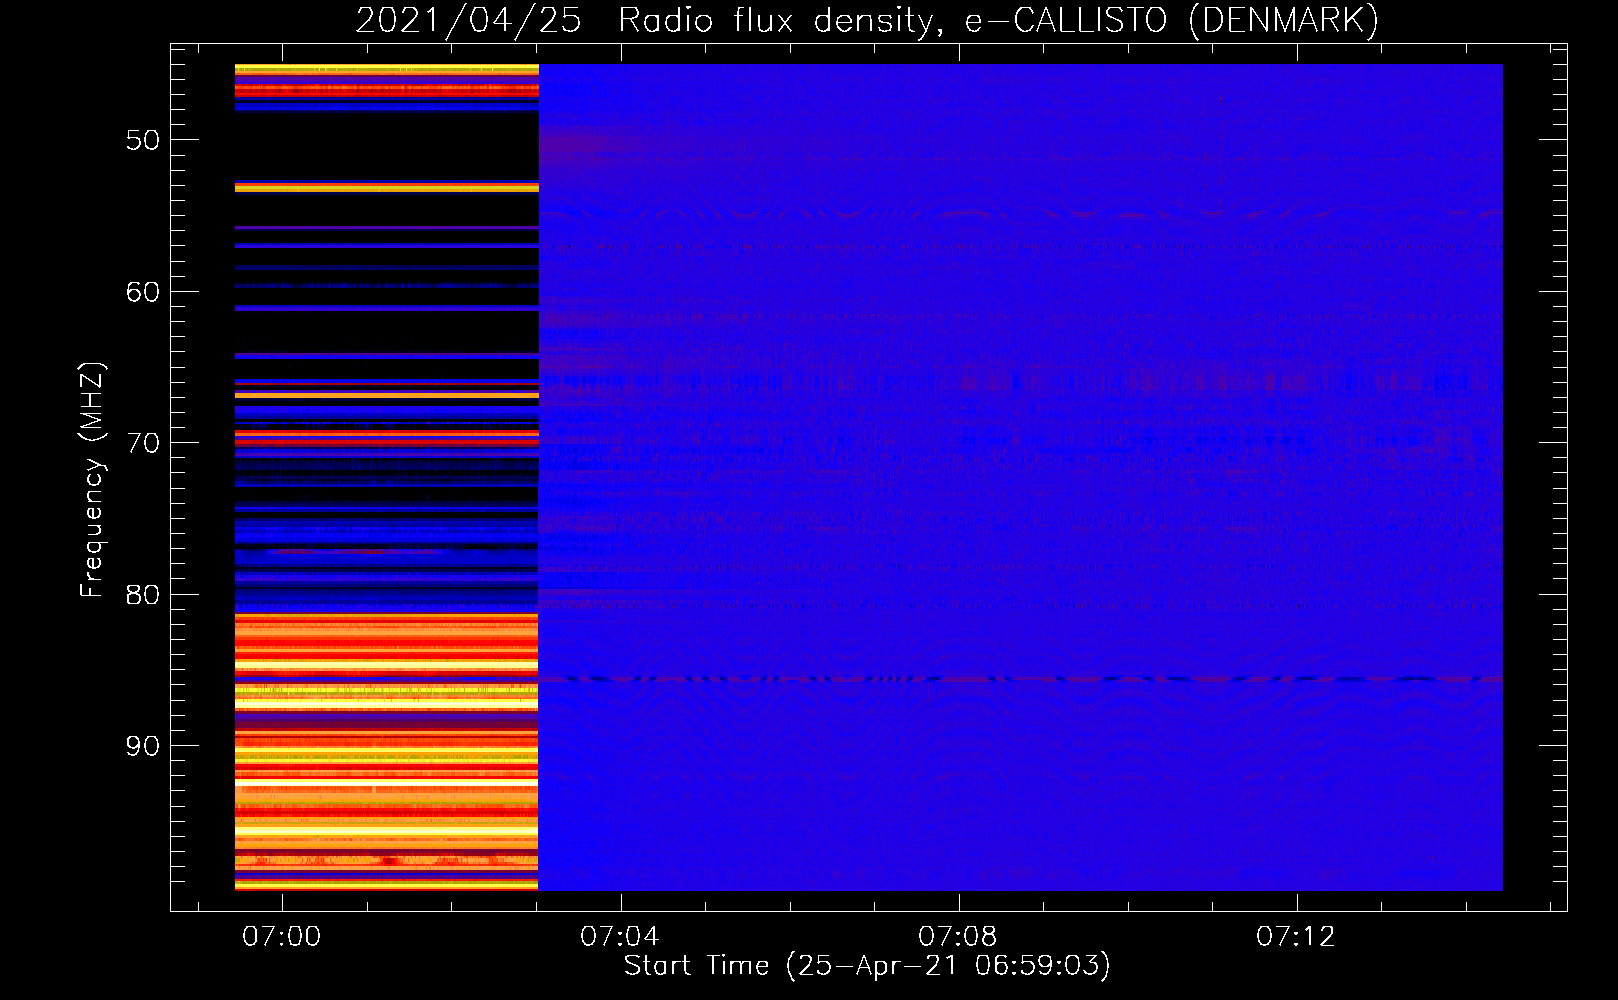Select the 'Frequency (MHZ)' y-axis label
The image size is (1618, 1000).
click(92, 480)
